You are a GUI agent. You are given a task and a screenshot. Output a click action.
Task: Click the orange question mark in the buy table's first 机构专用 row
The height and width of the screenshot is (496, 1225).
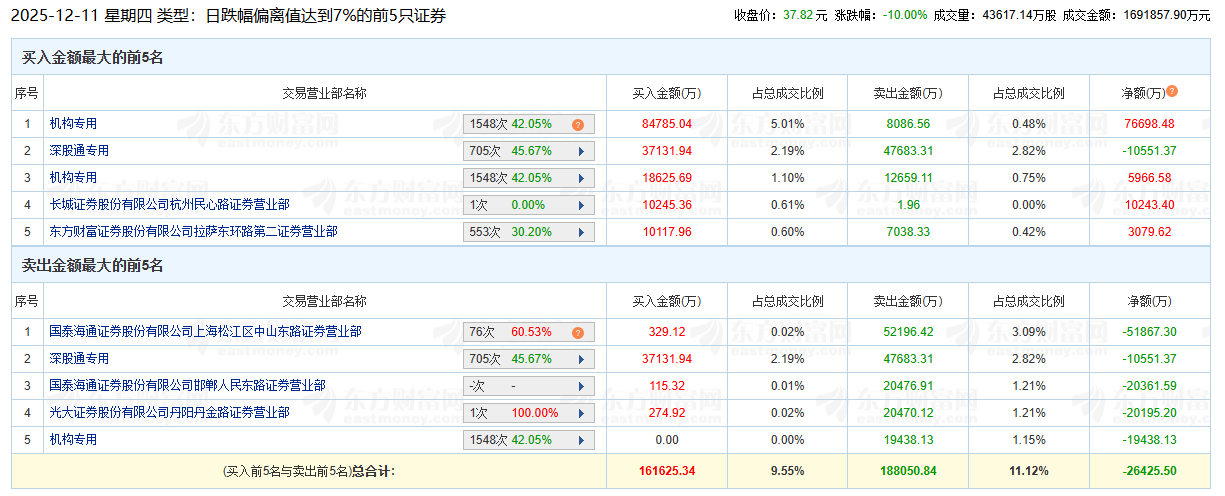[578, 125]
